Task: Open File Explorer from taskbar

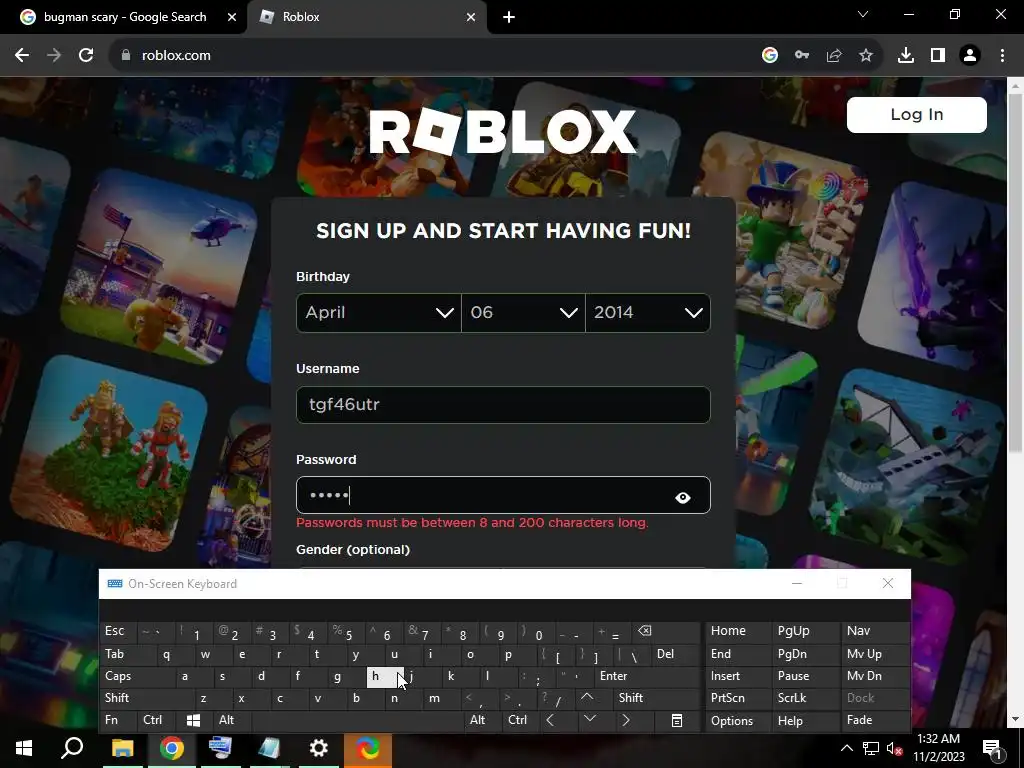Action: [122, 748]
